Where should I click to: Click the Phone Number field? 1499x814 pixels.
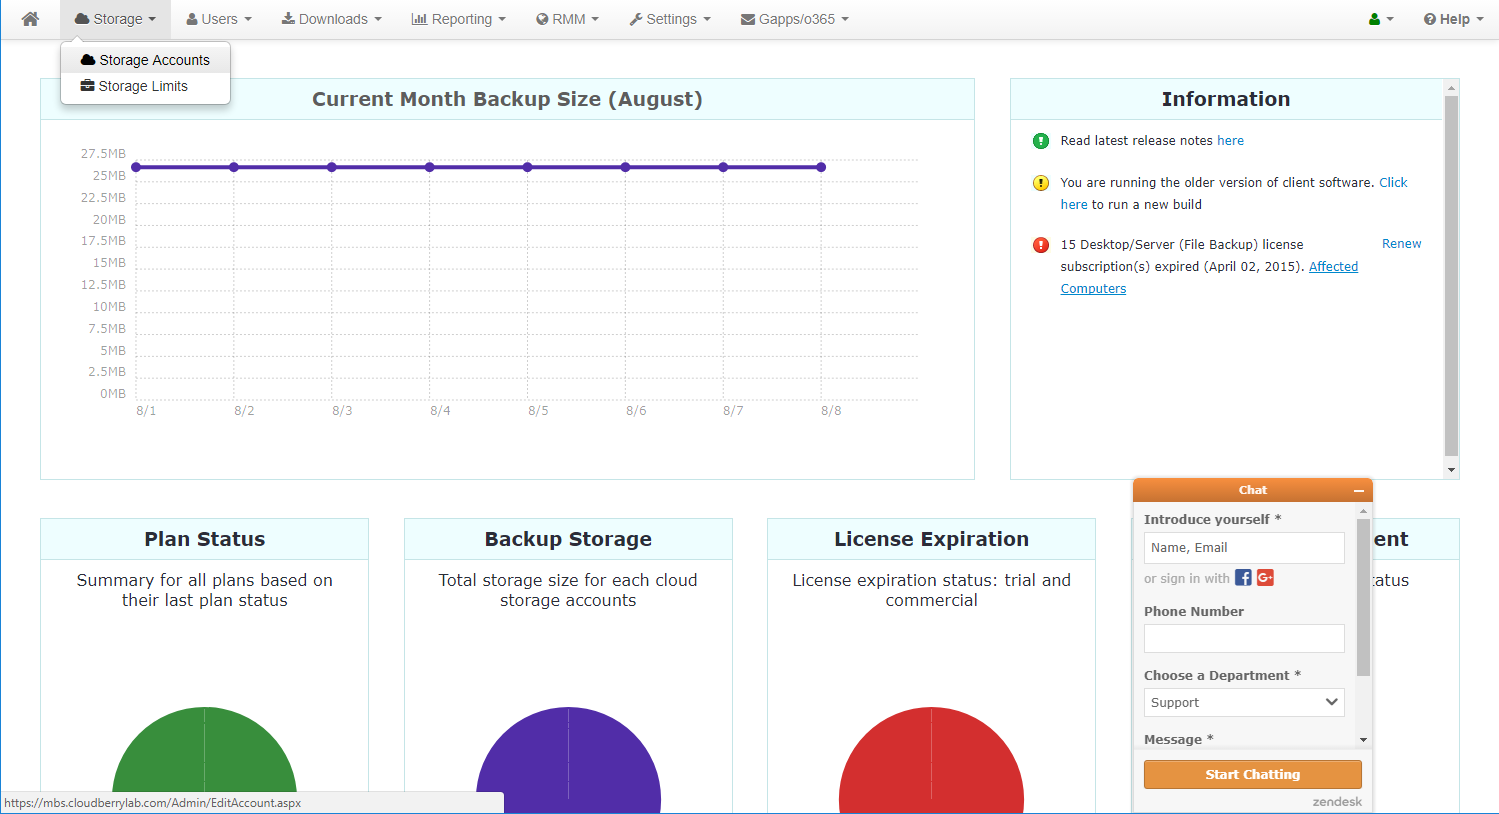tap(1244, 639)
